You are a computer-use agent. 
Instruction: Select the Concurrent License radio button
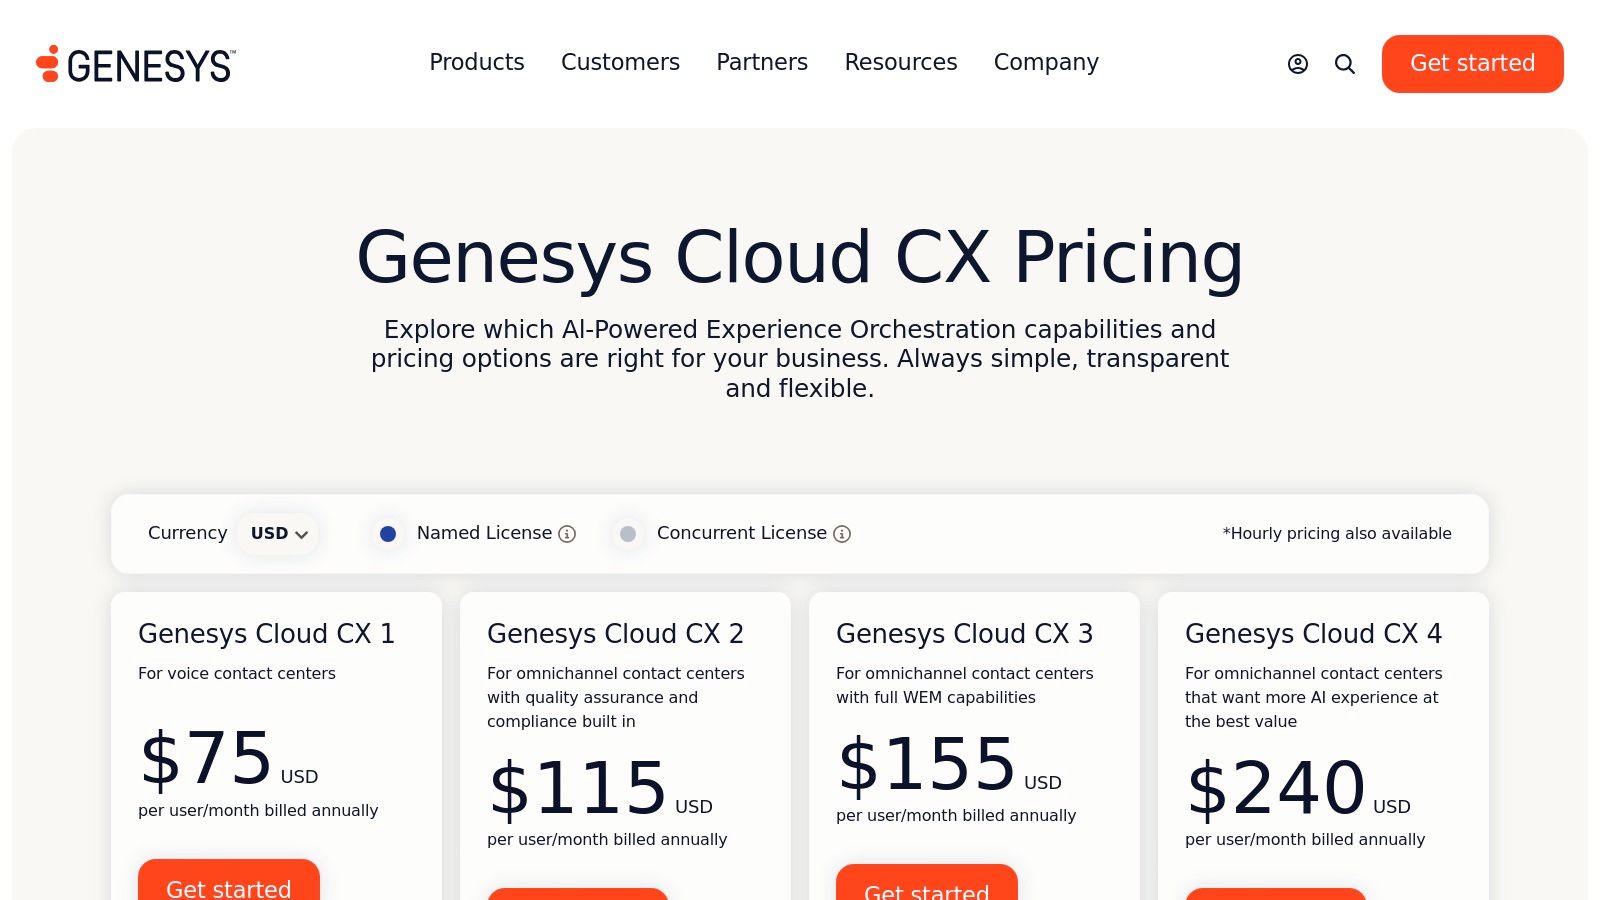628,534
